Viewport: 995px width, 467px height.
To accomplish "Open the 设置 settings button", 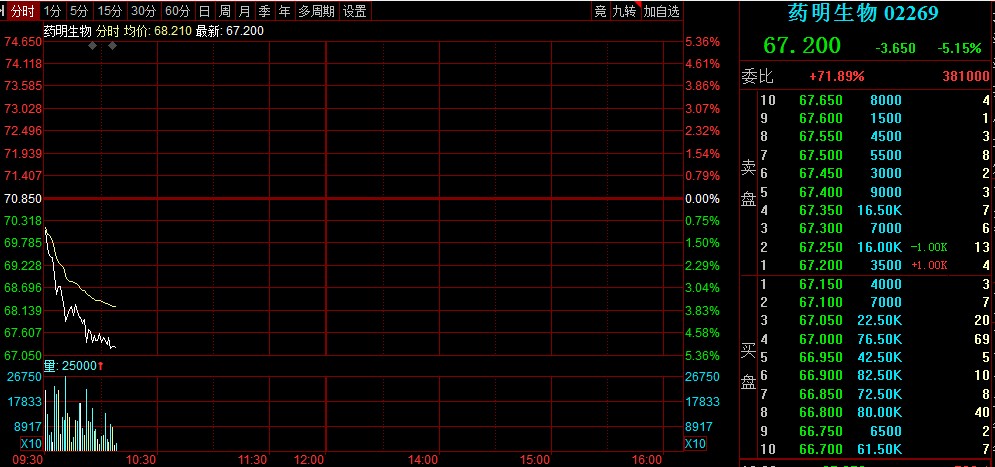I will (354, 11).
